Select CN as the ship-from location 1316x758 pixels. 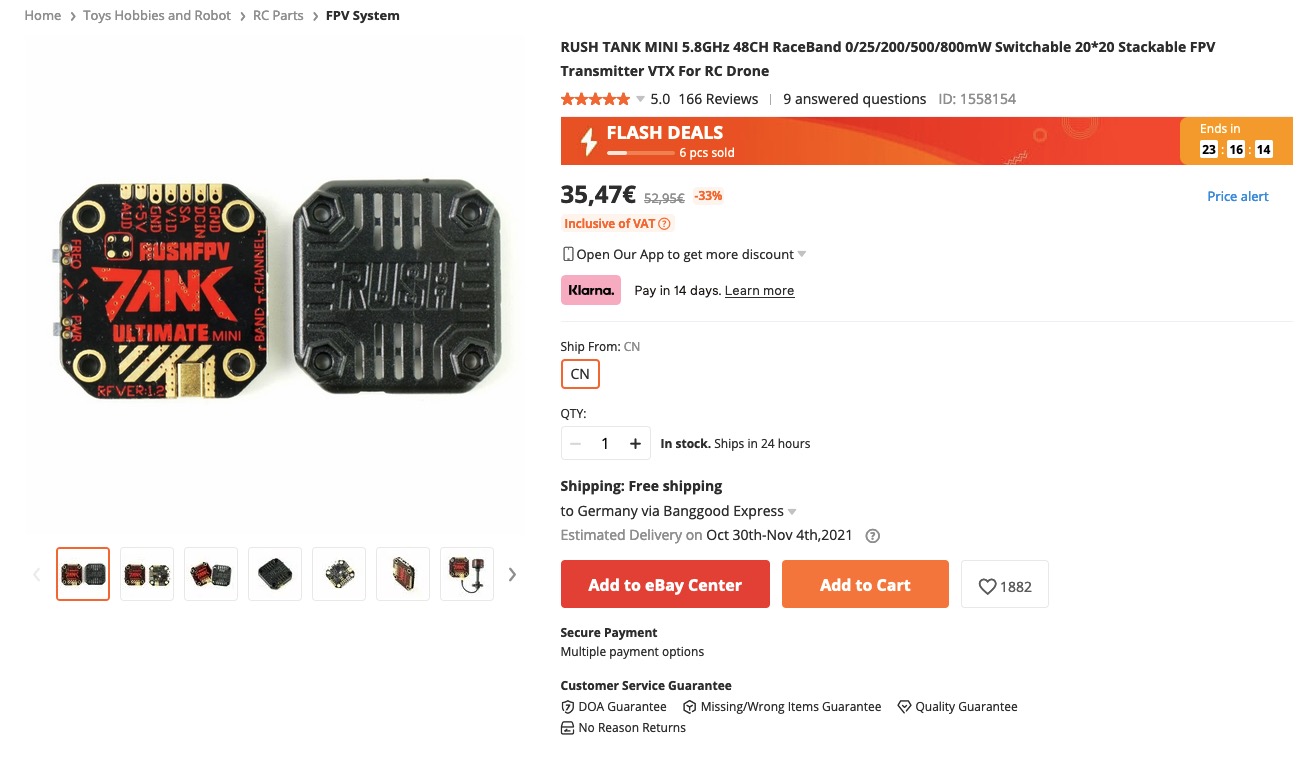pyautogui.click(x=580, y=373)
